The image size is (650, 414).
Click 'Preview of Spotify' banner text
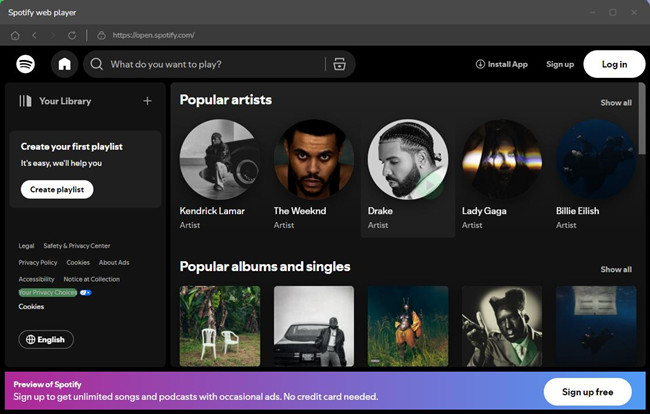click(47, 385)
